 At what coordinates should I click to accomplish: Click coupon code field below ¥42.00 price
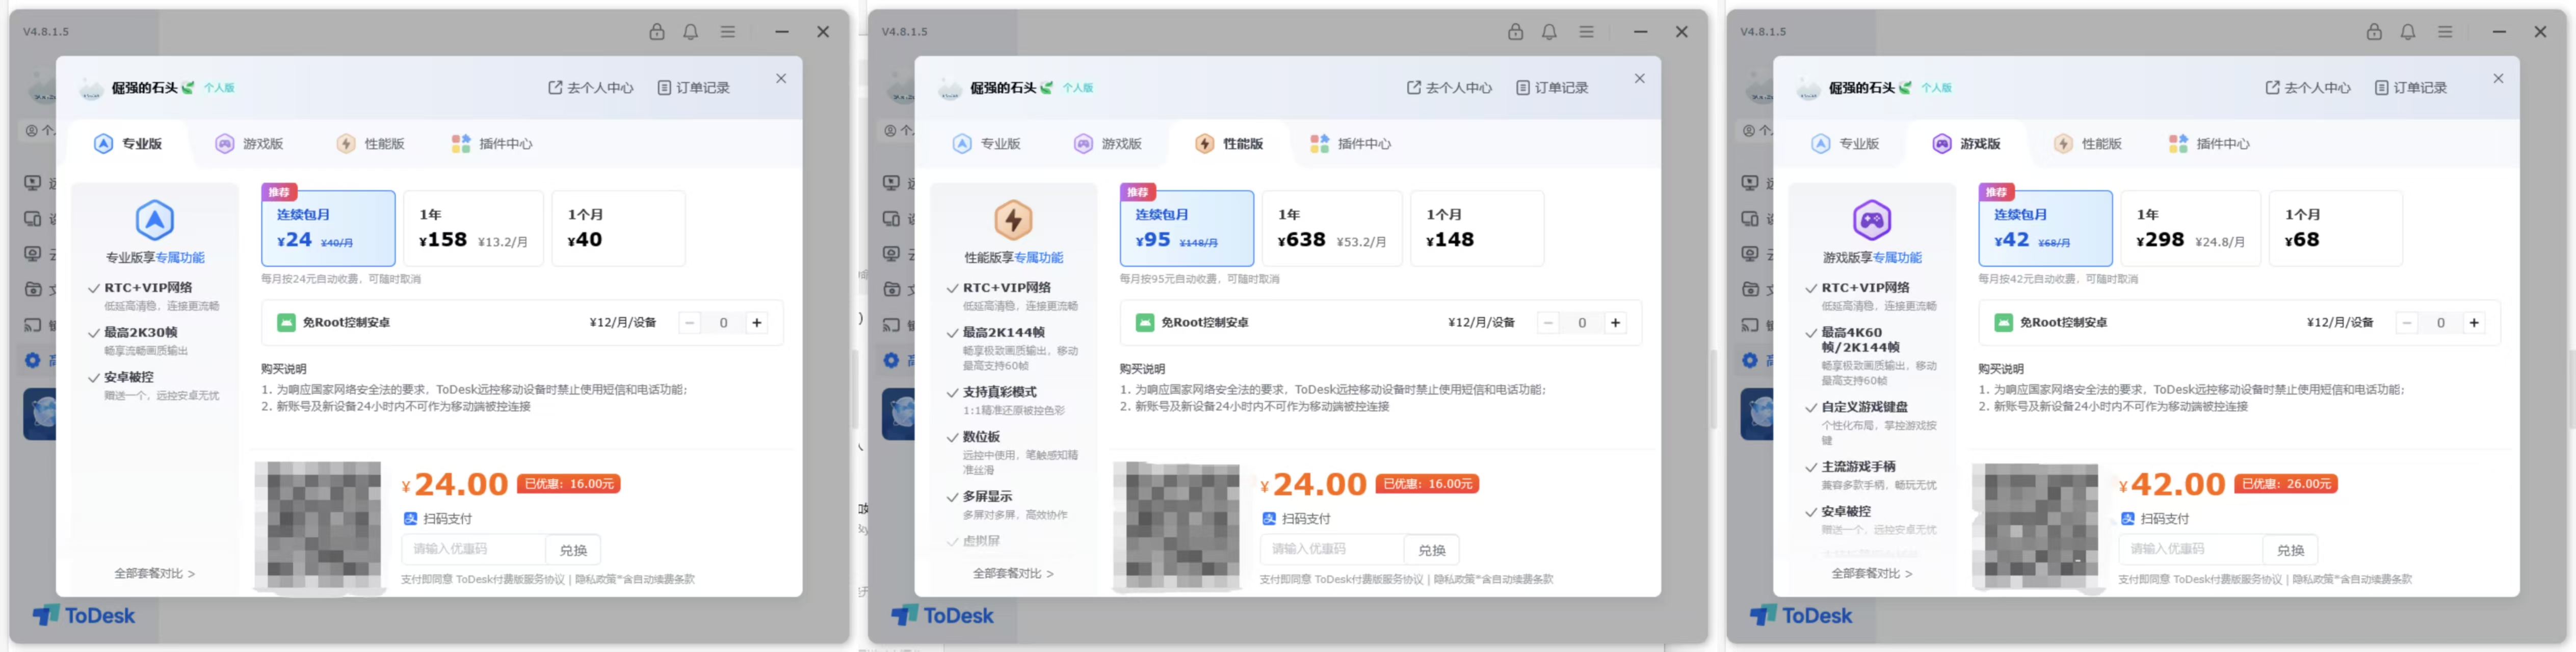coord(2189,549)
